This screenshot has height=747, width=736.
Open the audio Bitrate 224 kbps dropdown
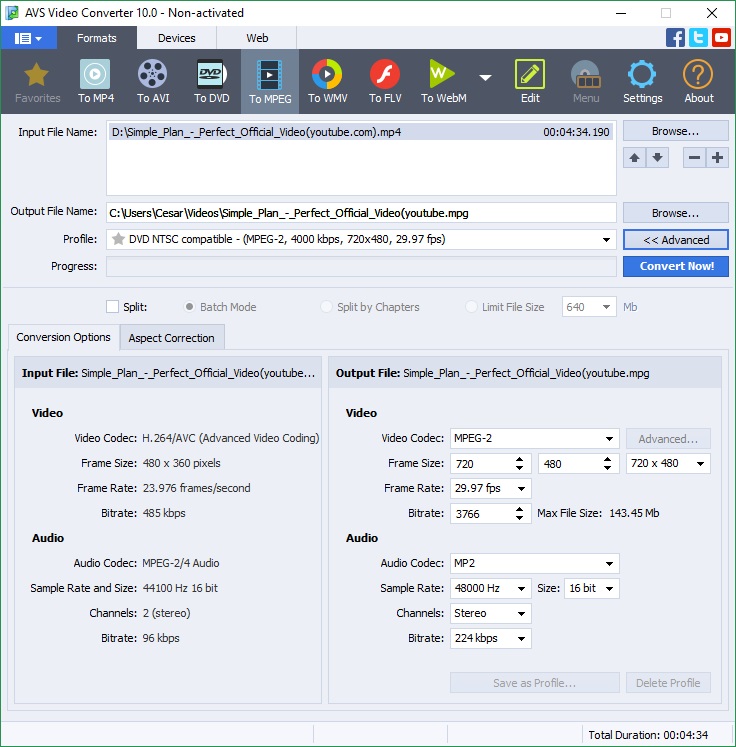521,639
